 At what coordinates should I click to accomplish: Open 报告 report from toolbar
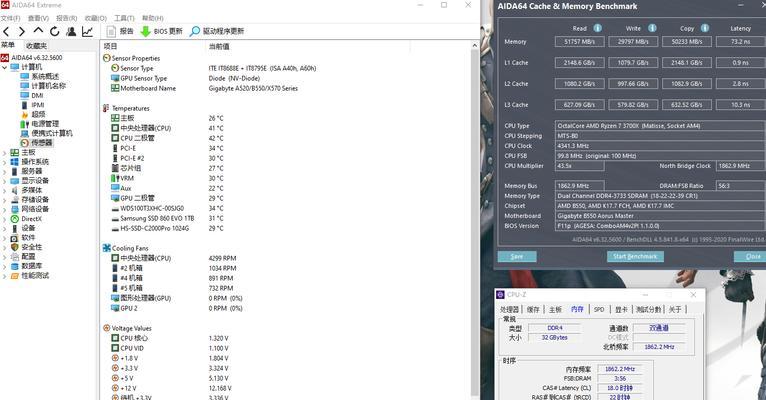(x=120, y=31)
